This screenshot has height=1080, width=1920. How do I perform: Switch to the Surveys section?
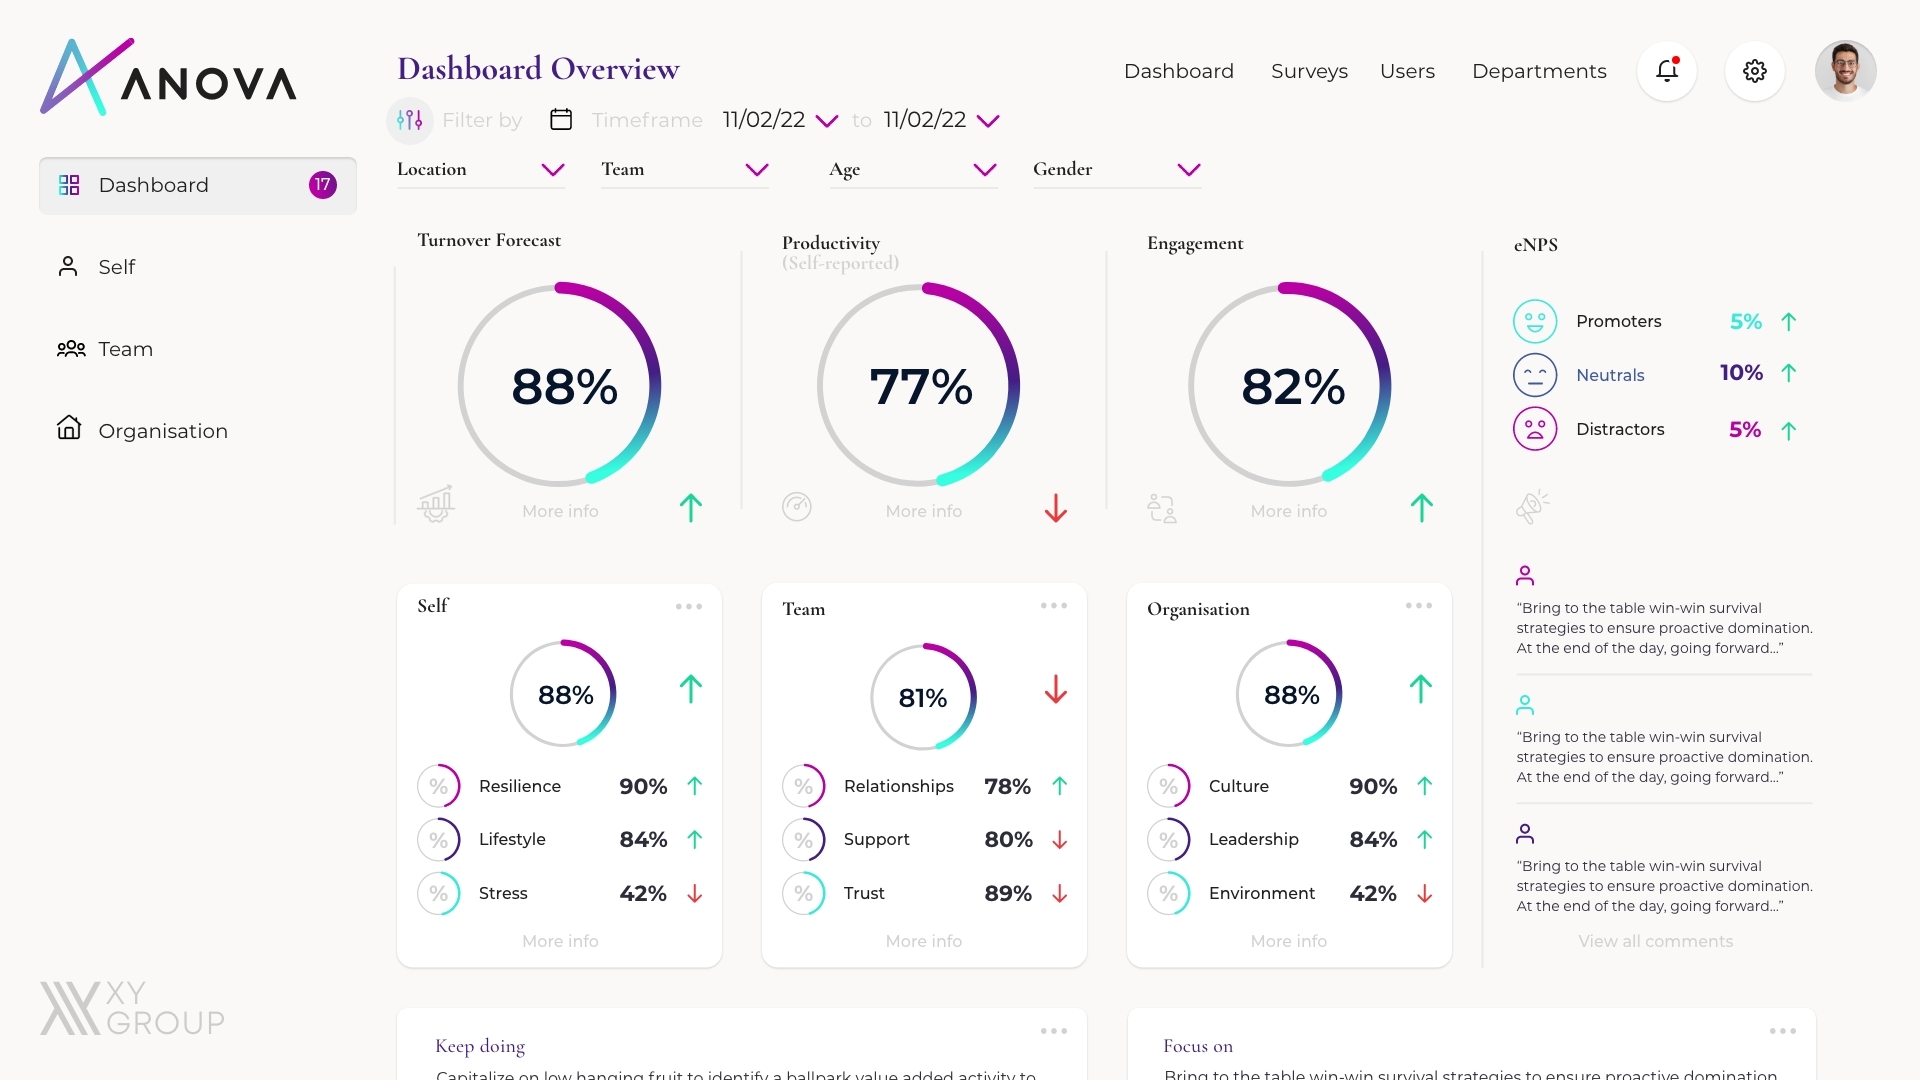point(1309,71)
